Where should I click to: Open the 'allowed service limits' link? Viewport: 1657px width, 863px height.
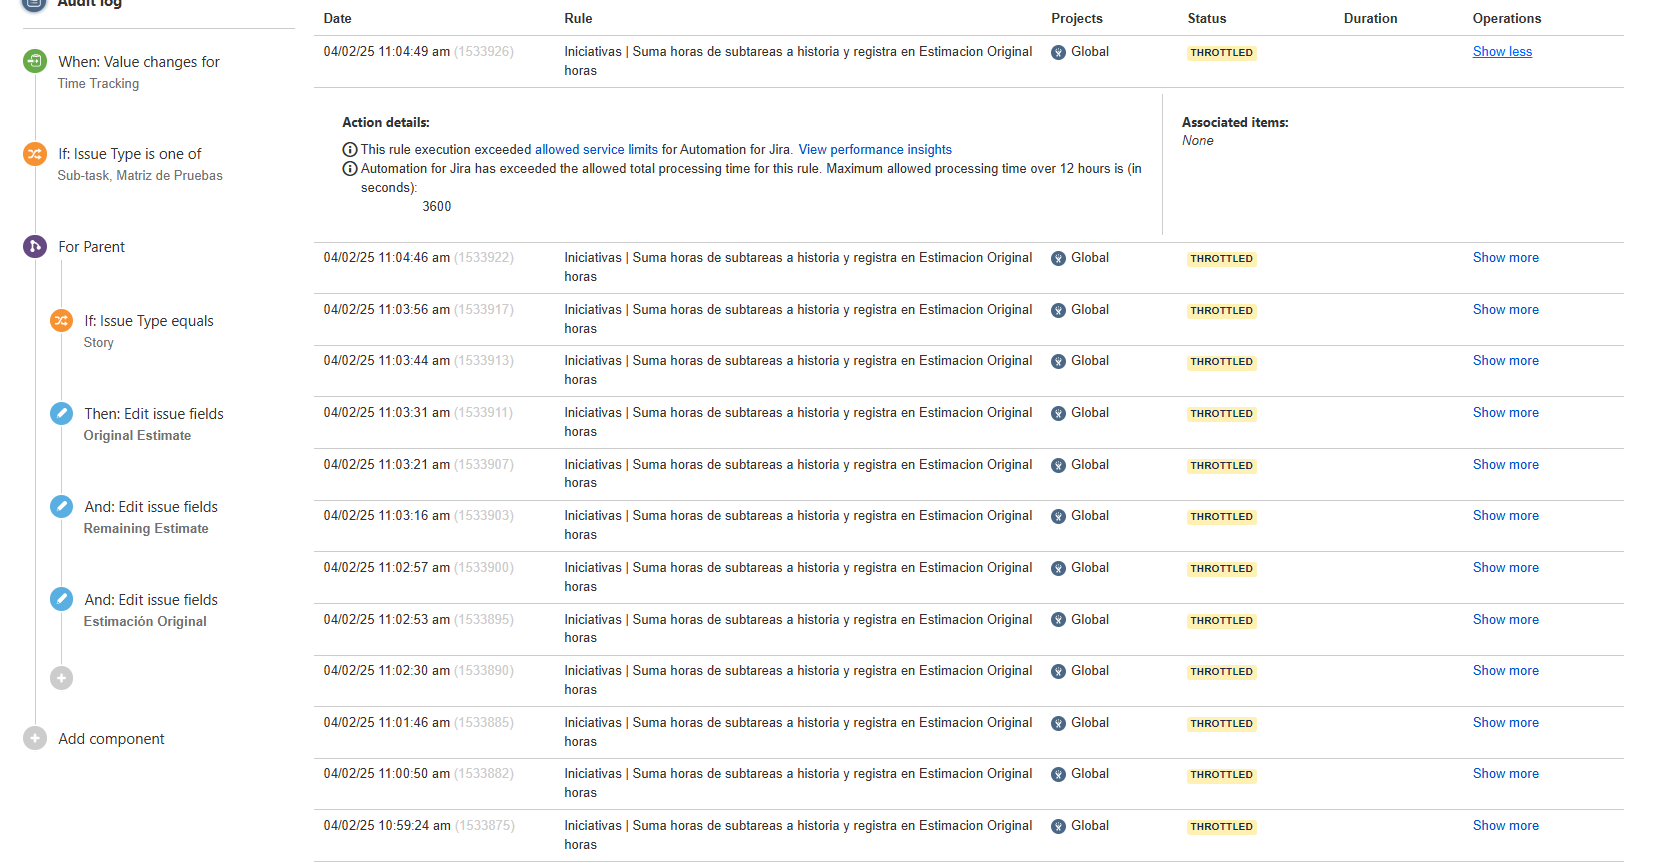tap(596, 150)
